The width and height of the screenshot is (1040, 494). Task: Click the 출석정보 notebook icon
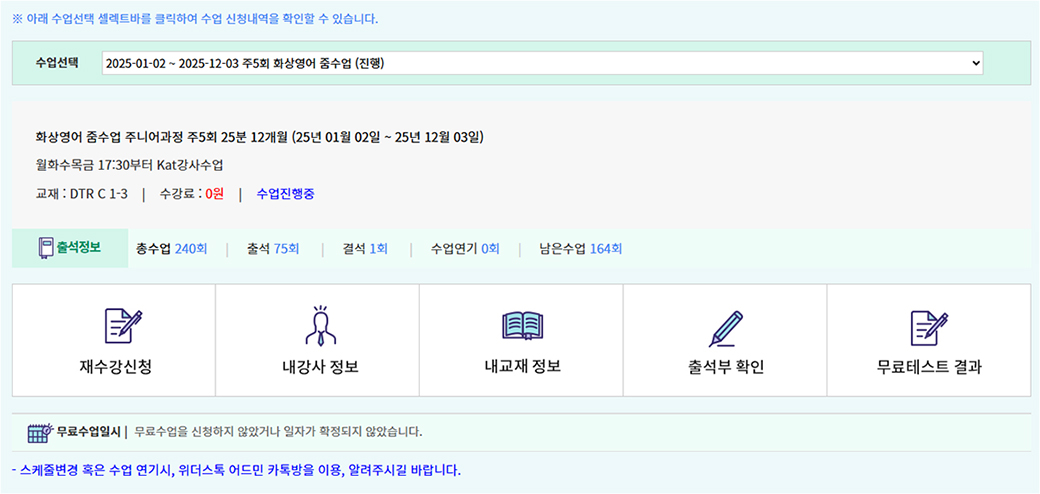click(46, 248)
